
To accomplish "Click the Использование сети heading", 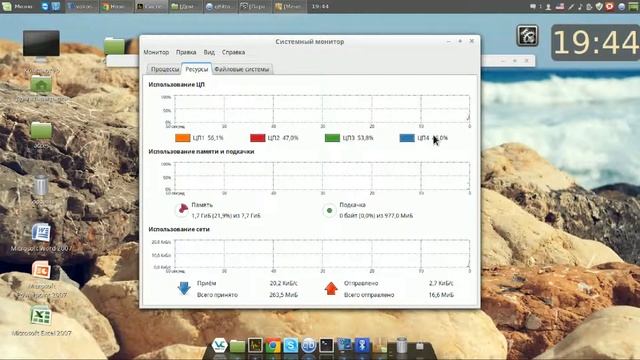I will (179, 229).
